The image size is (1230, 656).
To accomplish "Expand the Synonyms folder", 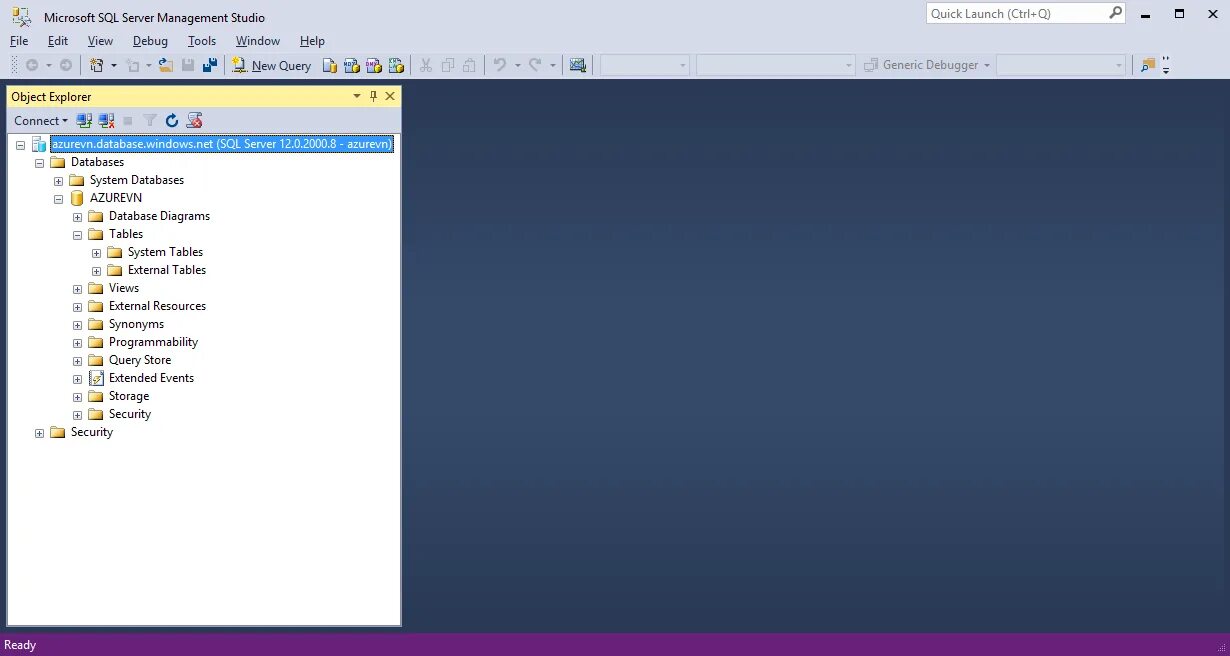I will tap(77, 325).
